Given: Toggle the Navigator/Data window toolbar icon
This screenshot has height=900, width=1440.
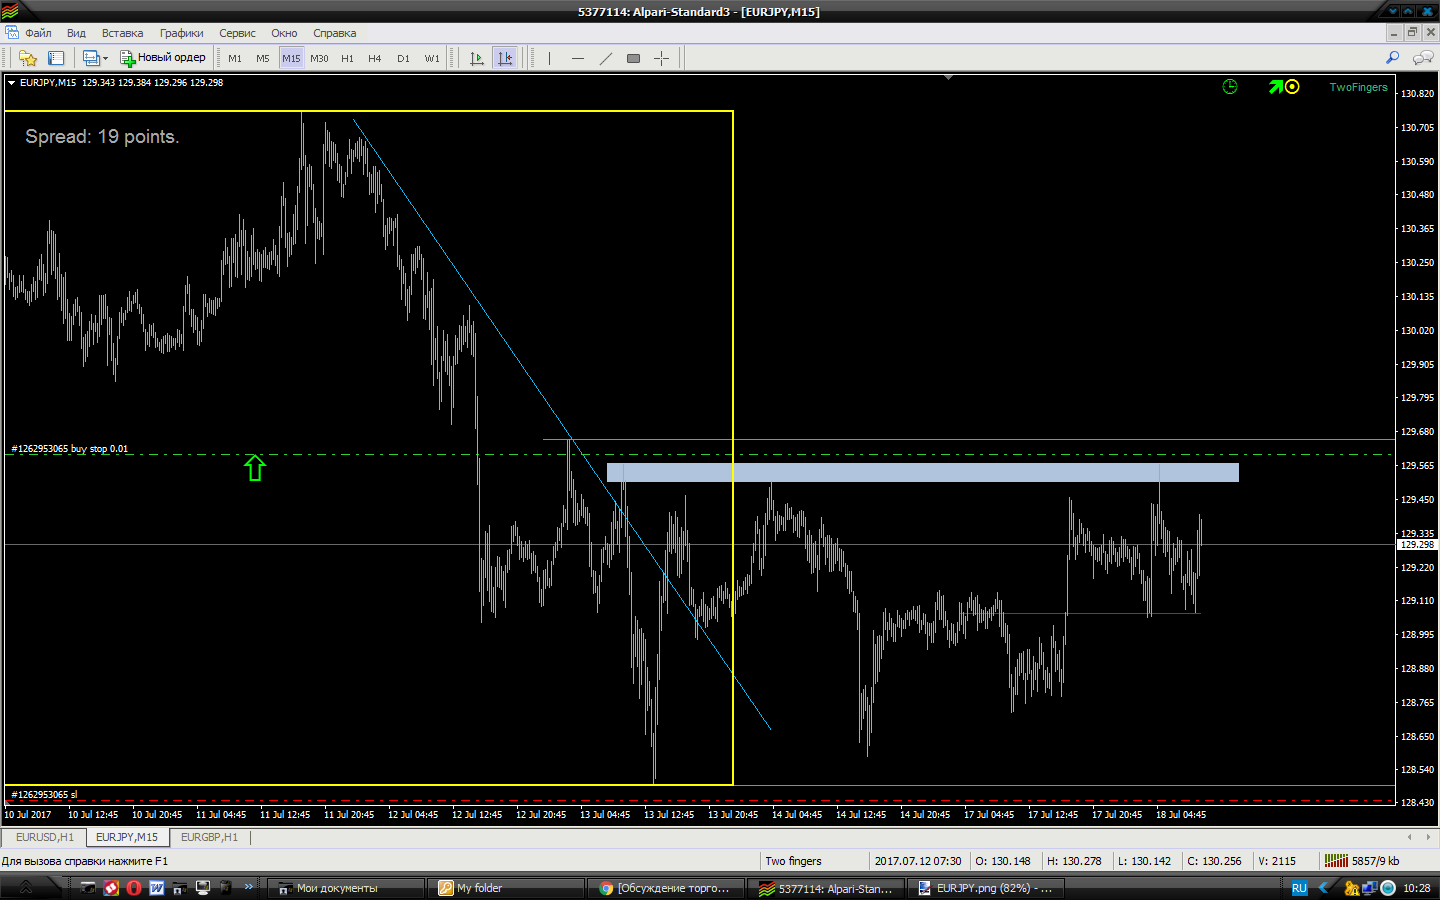Looking at the screenshot, I should click(56, 58).
